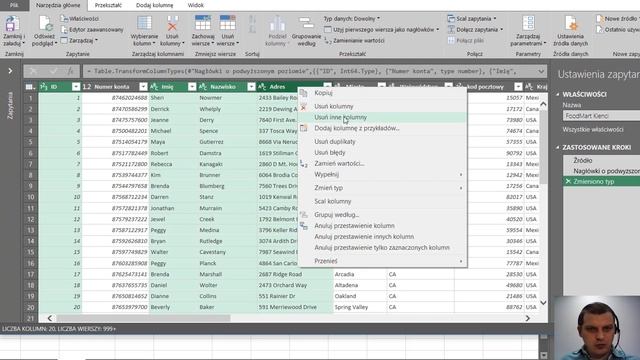
Task: Open the Plik tab
Action: click(x=14, y=5)
